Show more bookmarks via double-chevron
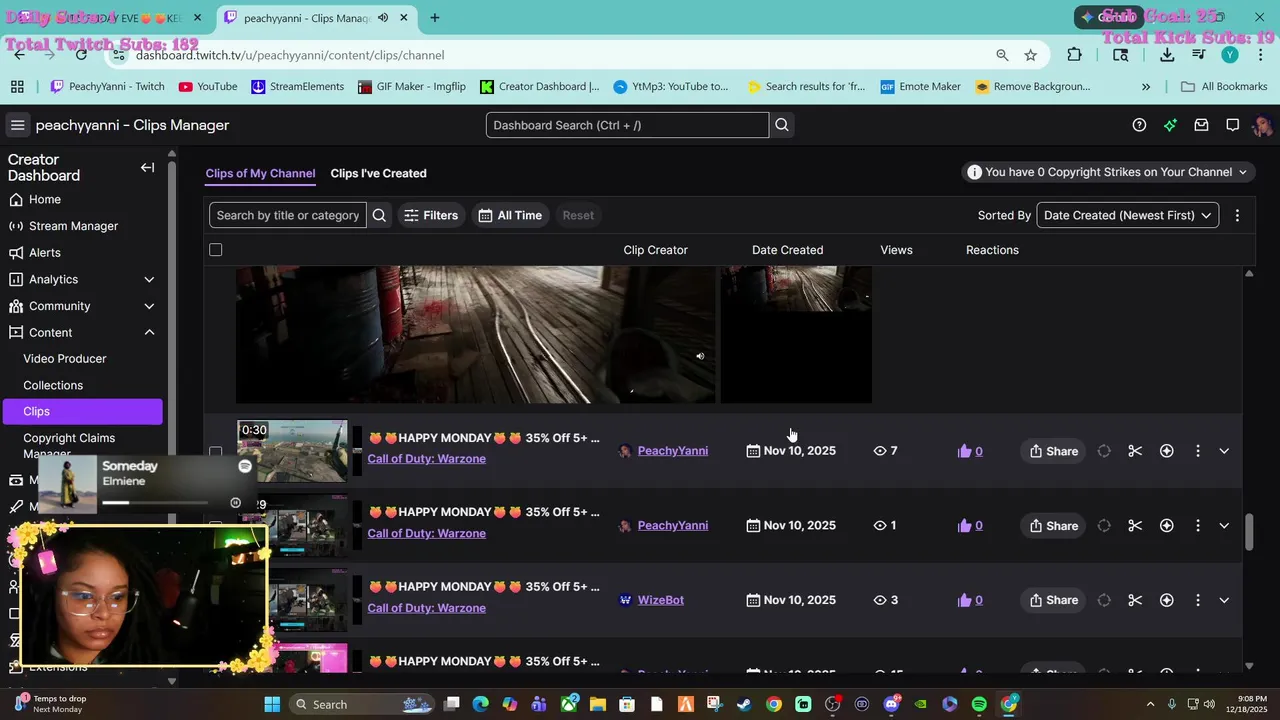The height and width of the screenshot is (720, 1280). (1146, 87)
